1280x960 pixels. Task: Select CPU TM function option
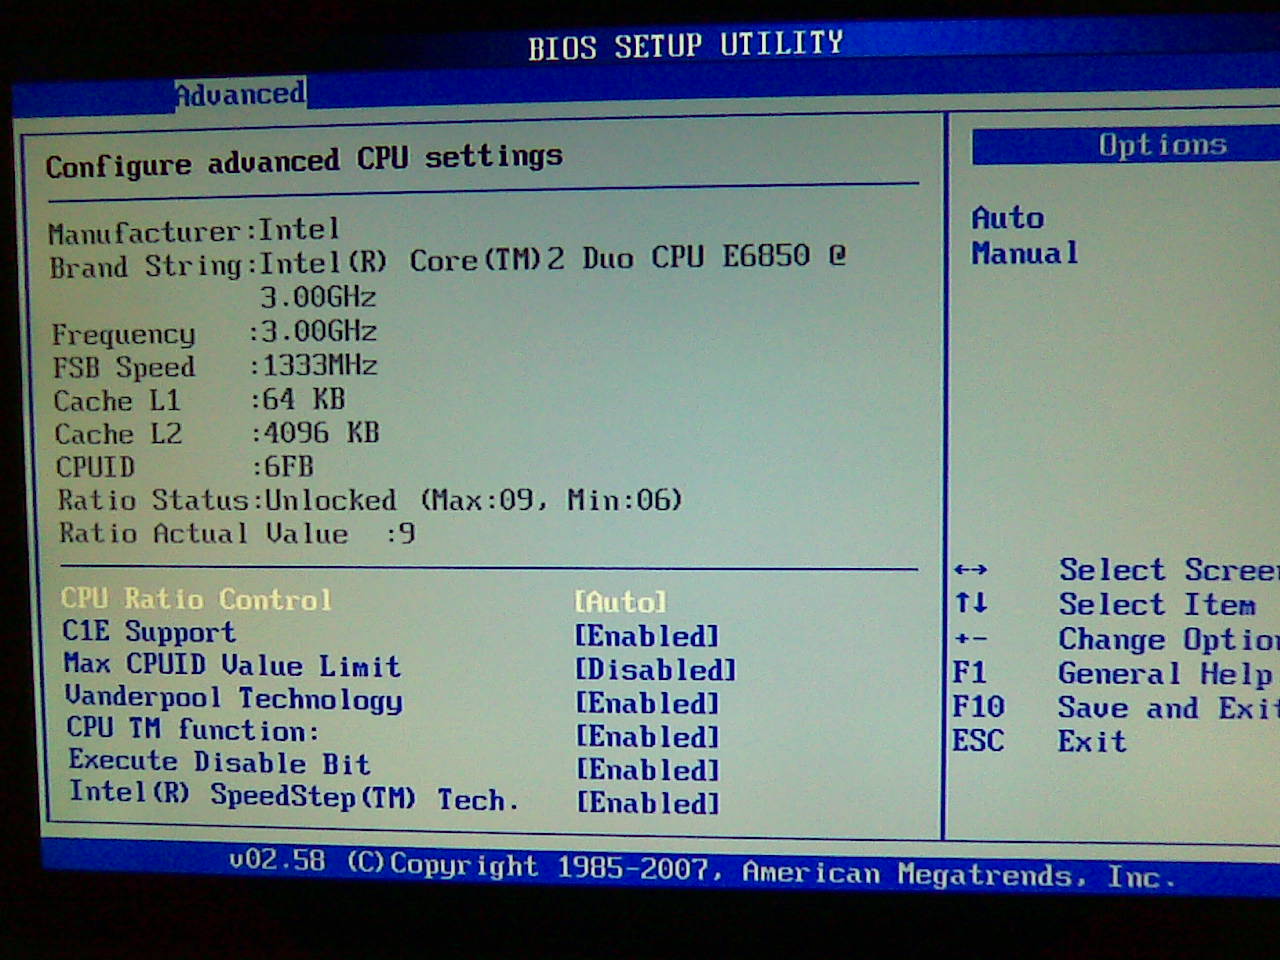pyautogui.click(x=193, y=729)
